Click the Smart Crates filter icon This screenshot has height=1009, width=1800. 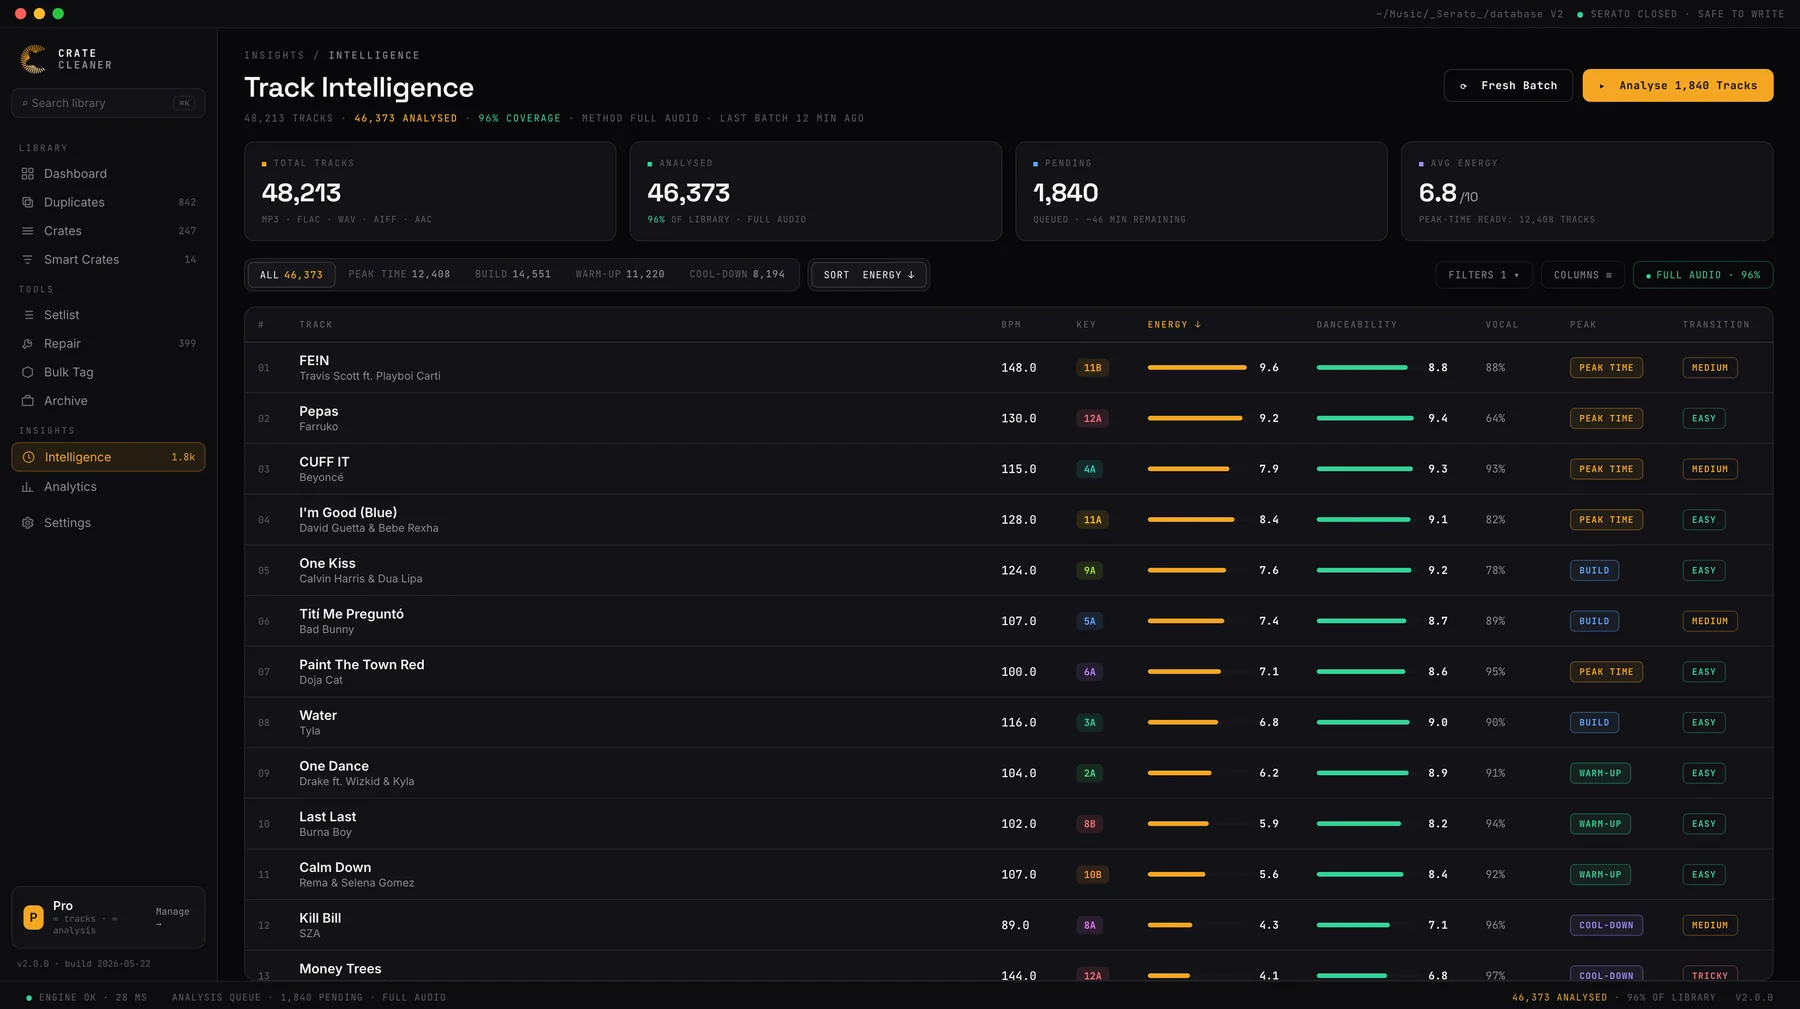coord(28,260)
